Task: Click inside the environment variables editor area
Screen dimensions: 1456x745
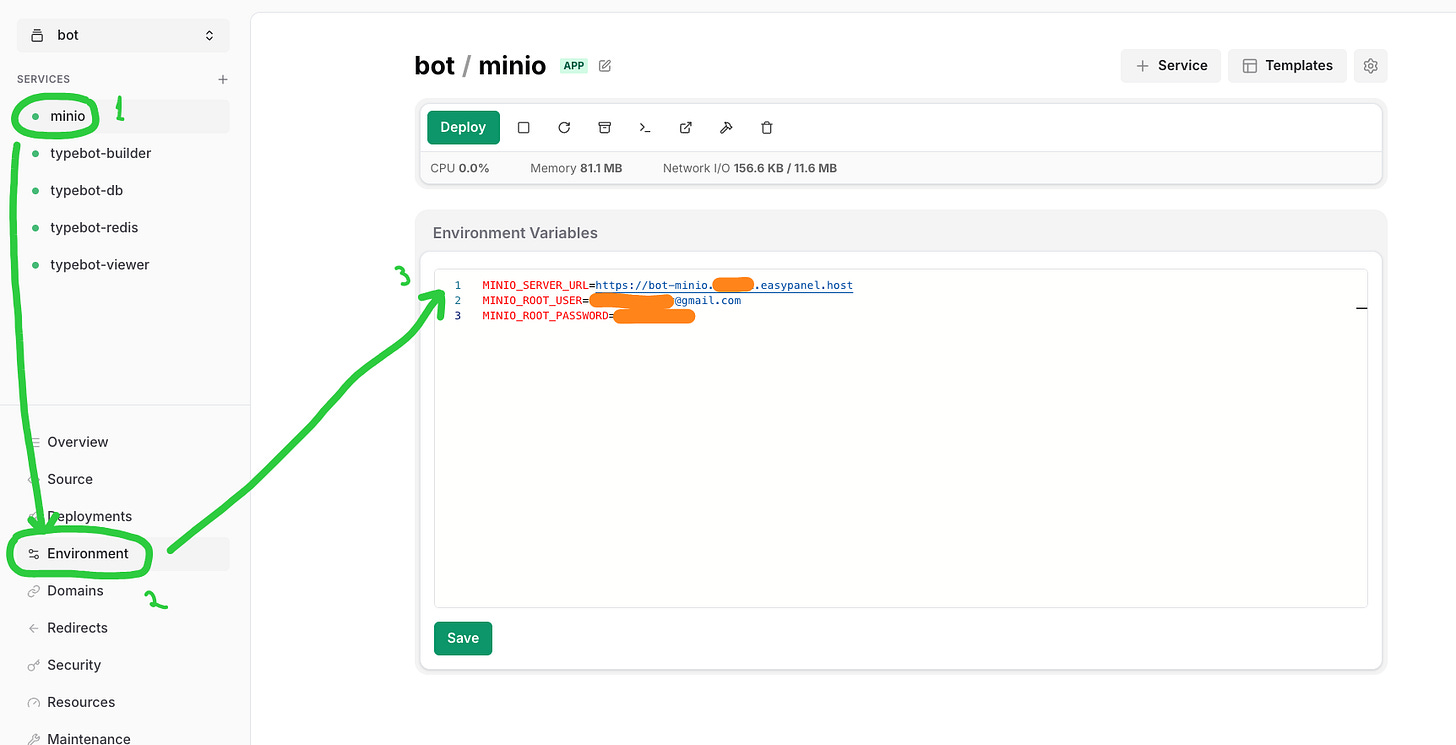Action: point(900,438)
